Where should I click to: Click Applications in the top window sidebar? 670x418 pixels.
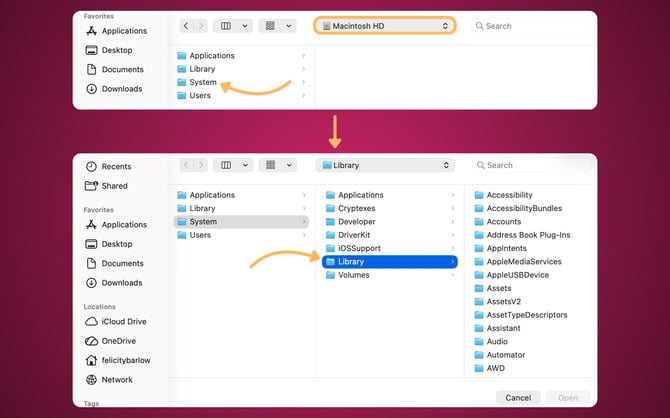tap(116, 31)
